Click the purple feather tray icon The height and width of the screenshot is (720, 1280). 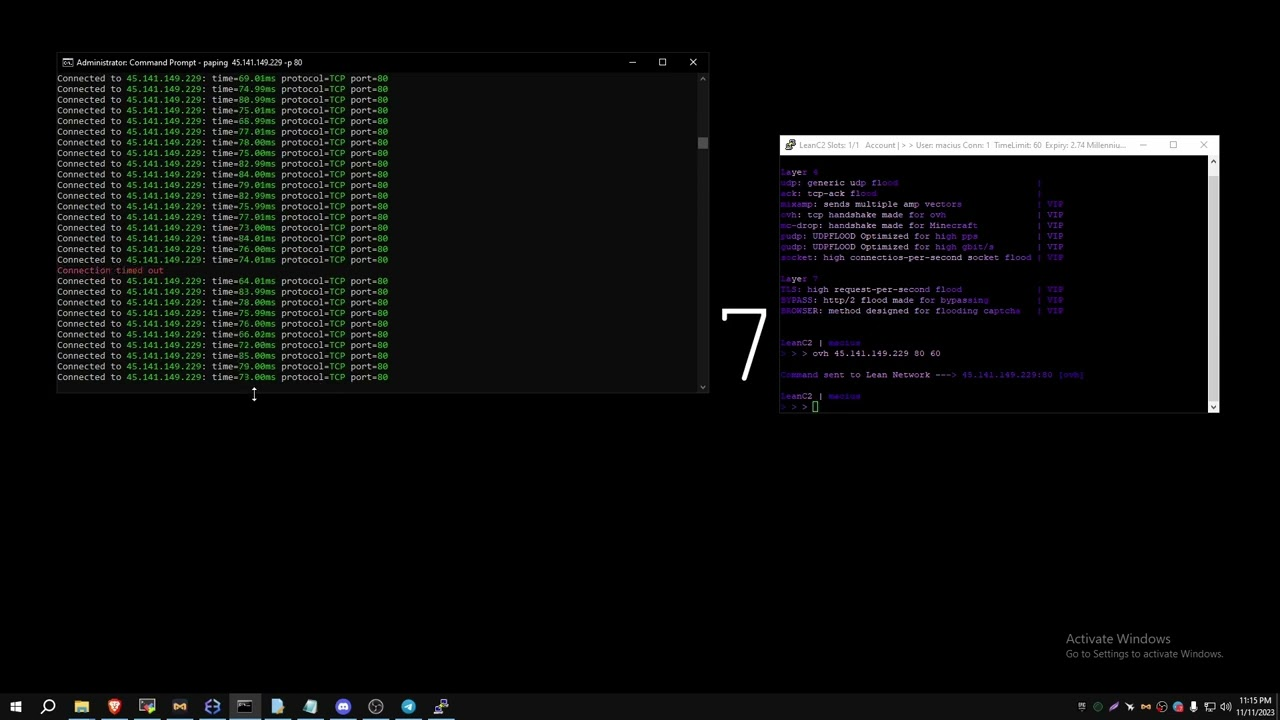coord(1114,707)
